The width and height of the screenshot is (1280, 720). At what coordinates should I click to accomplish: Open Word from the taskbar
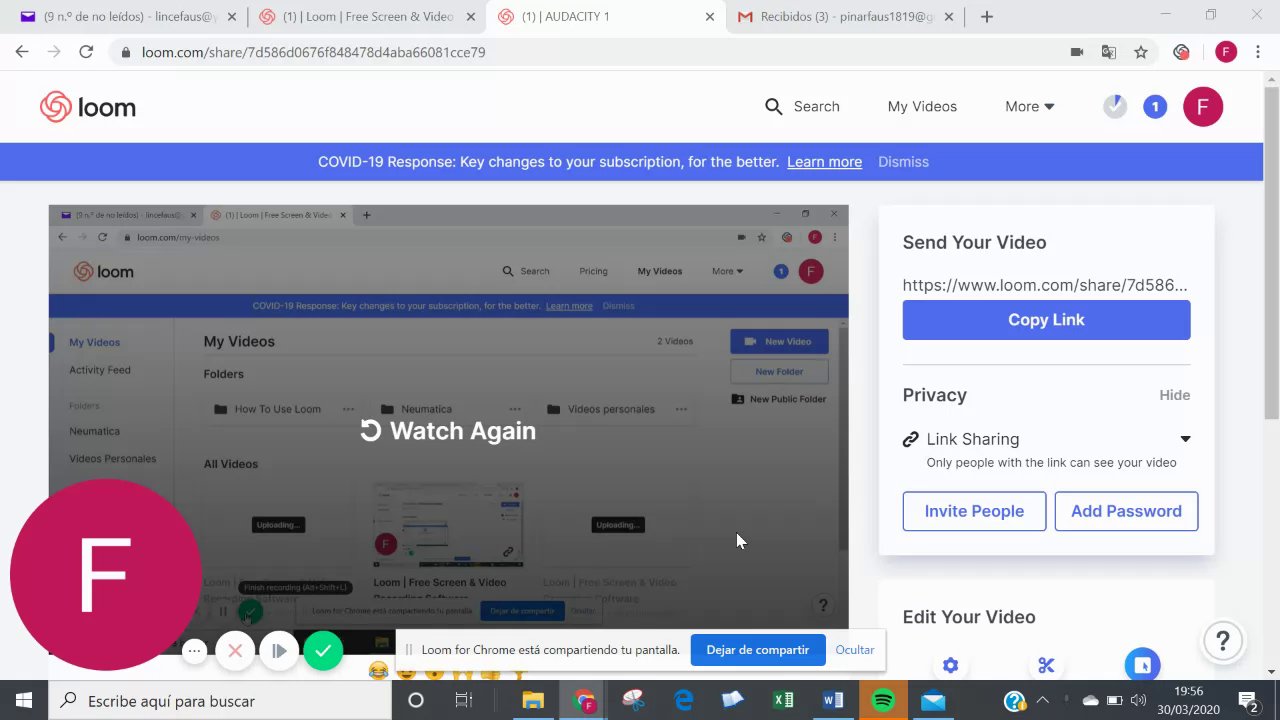833,701
